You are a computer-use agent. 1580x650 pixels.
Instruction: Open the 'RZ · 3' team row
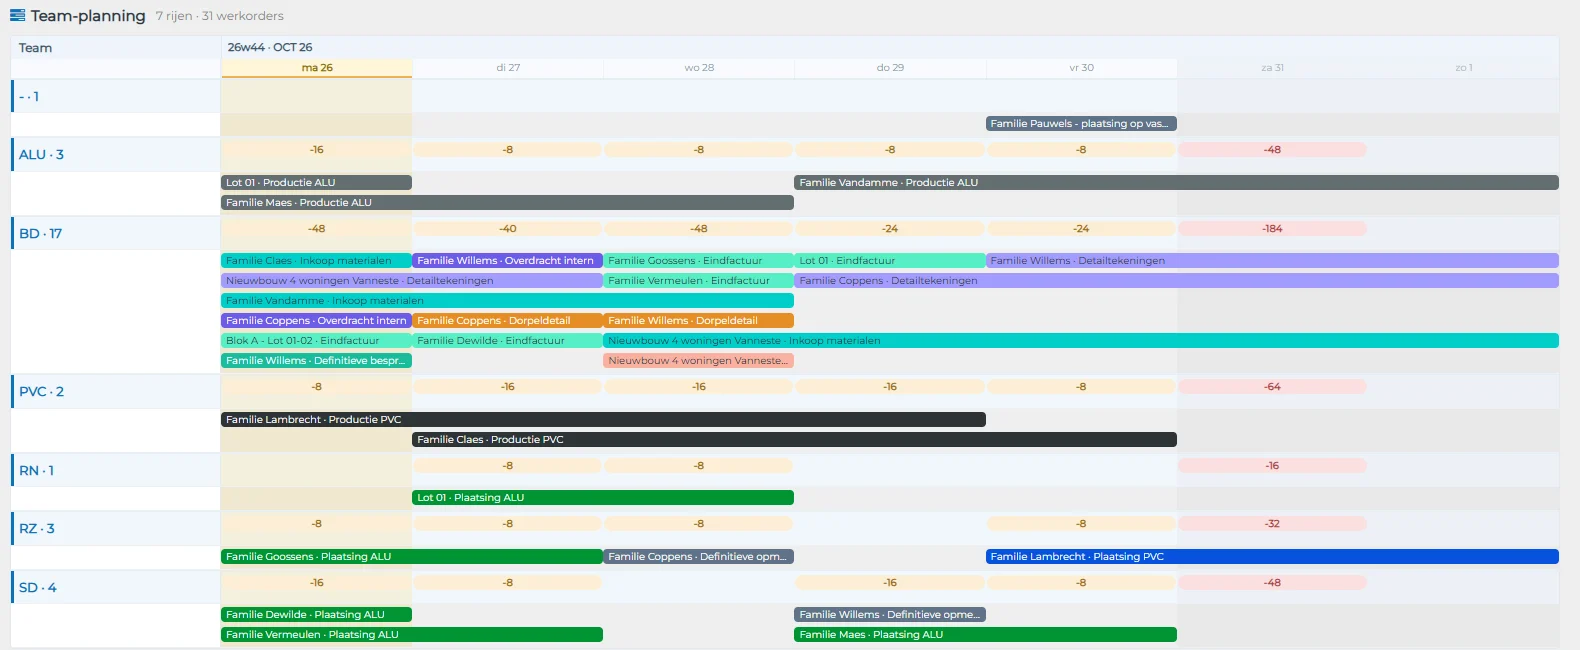(x=115, y=528)
